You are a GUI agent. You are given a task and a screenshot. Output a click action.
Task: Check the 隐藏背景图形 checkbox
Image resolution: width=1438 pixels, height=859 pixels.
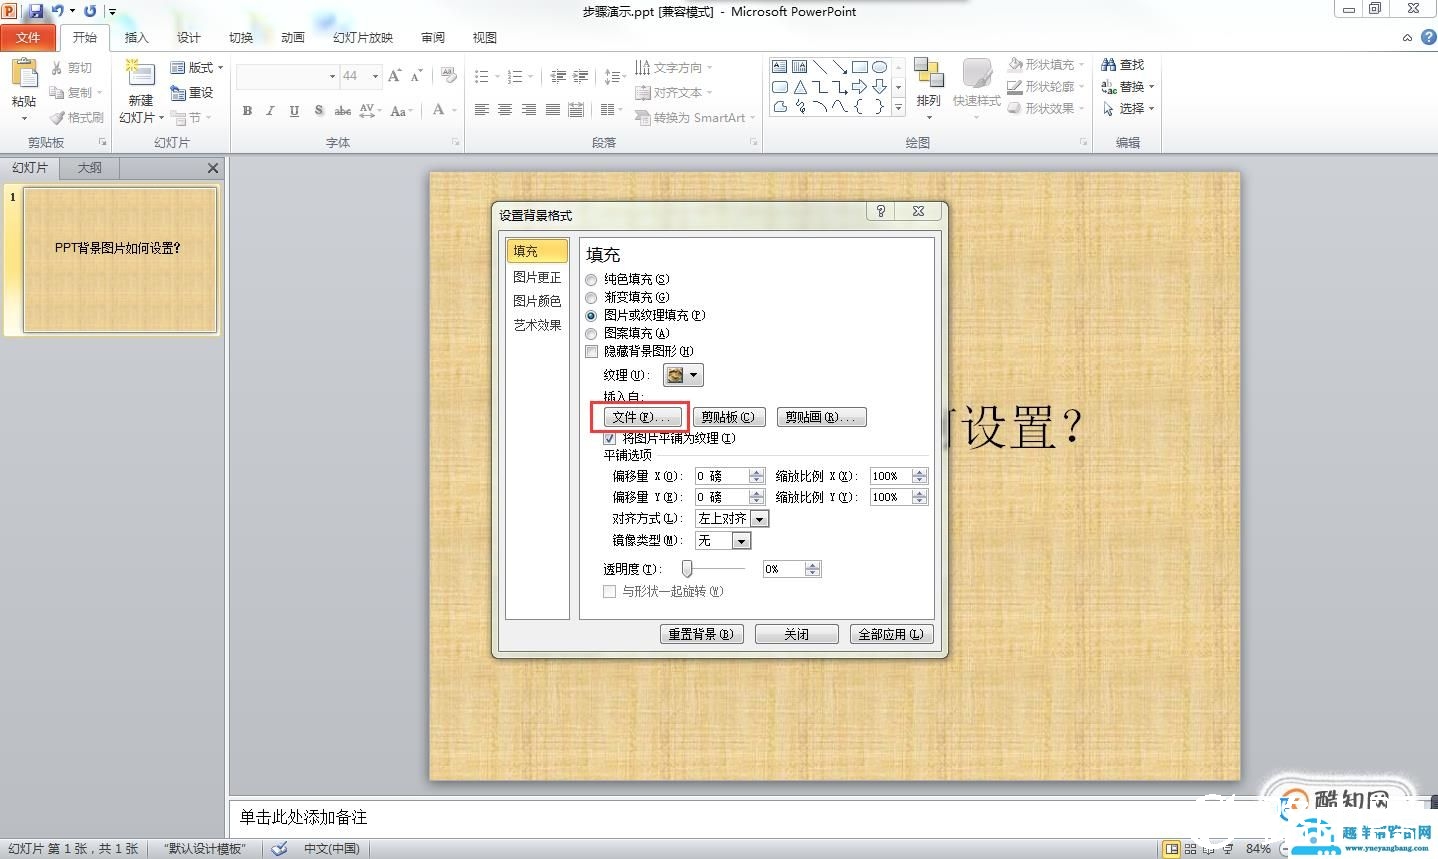click(x=591, y=351)
